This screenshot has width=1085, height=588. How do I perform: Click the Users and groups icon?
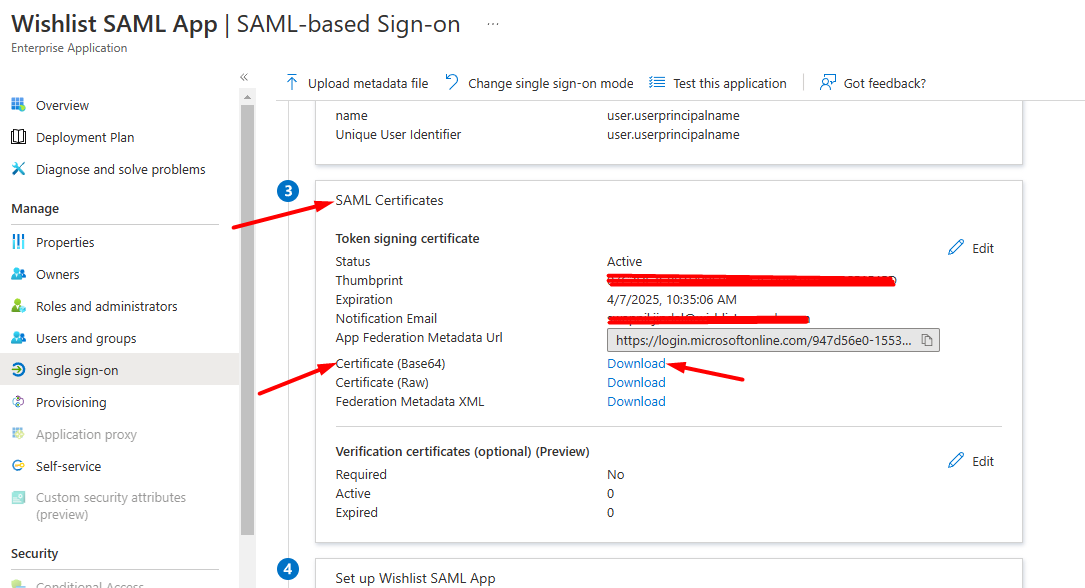coord(19,338)
